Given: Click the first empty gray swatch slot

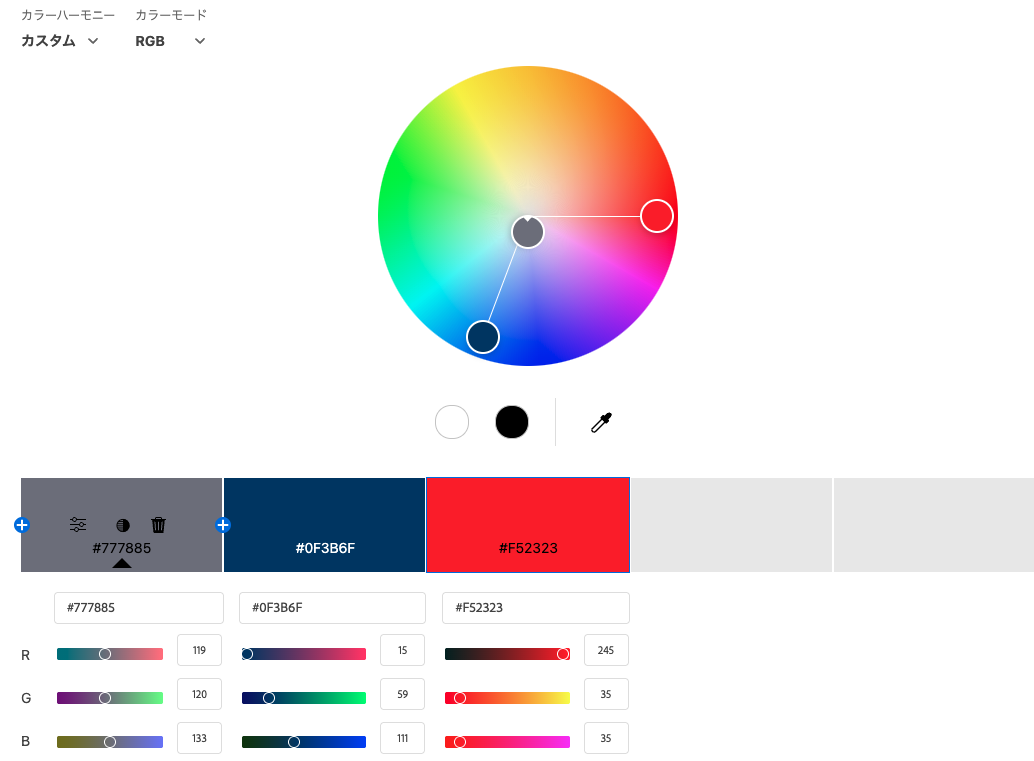Looking at the screenshot, I should pyautogui.click(x=731, y=525).
